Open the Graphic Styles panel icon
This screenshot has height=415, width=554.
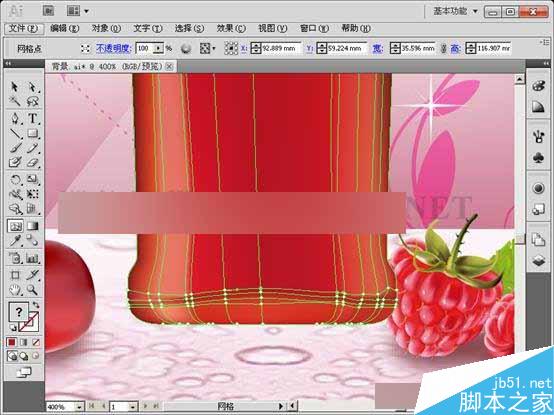point(538,210)
